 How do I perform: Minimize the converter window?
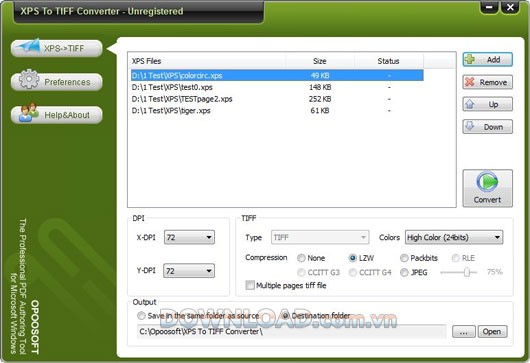pos(489,7)
